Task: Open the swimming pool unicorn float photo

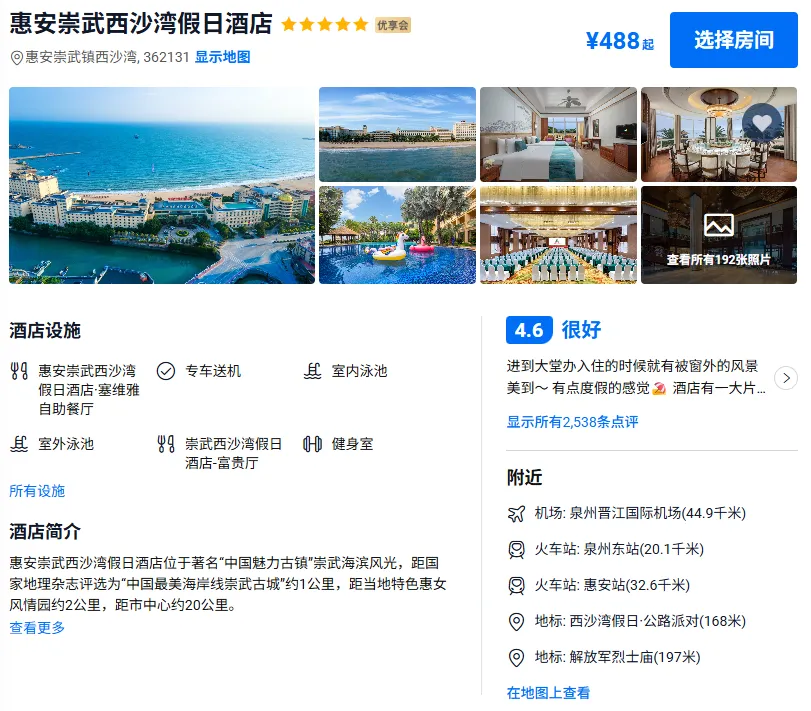Action: click(397, 235)
